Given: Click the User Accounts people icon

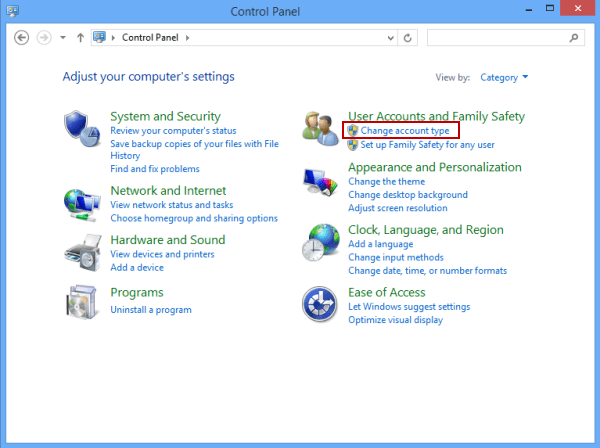Looking at the screenshot, I should [x=320, y=128].
